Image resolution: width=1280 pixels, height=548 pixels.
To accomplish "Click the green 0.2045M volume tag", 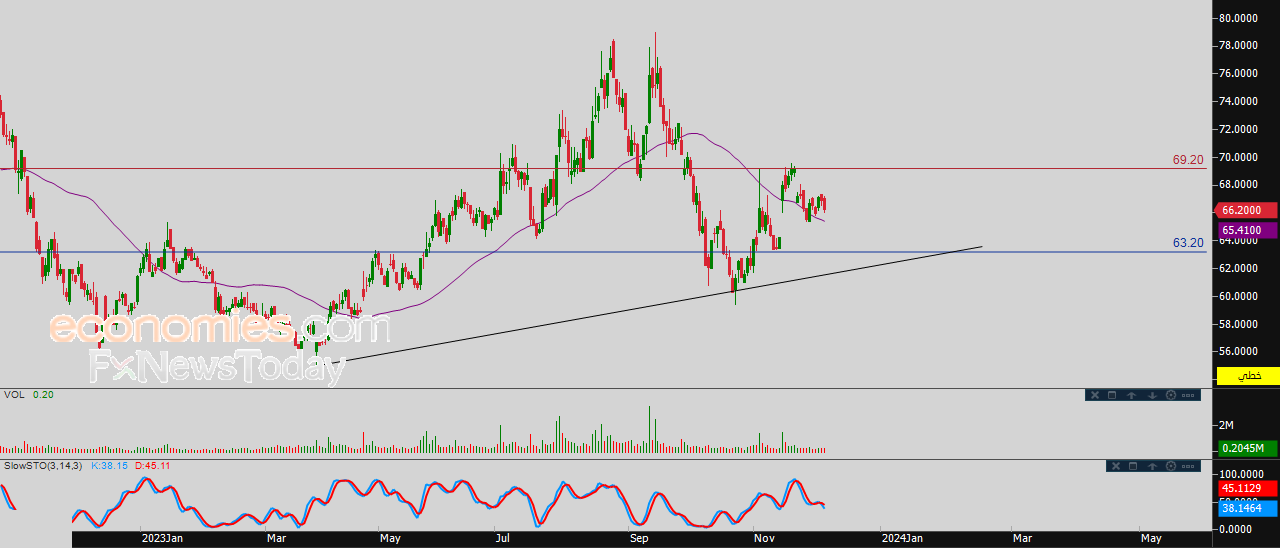I will (1248, 448).
